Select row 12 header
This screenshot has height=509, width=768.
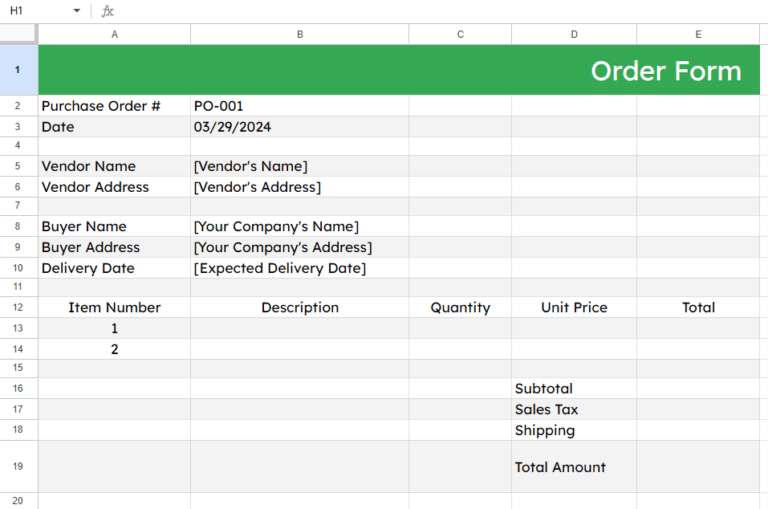[x=18, y=307]
